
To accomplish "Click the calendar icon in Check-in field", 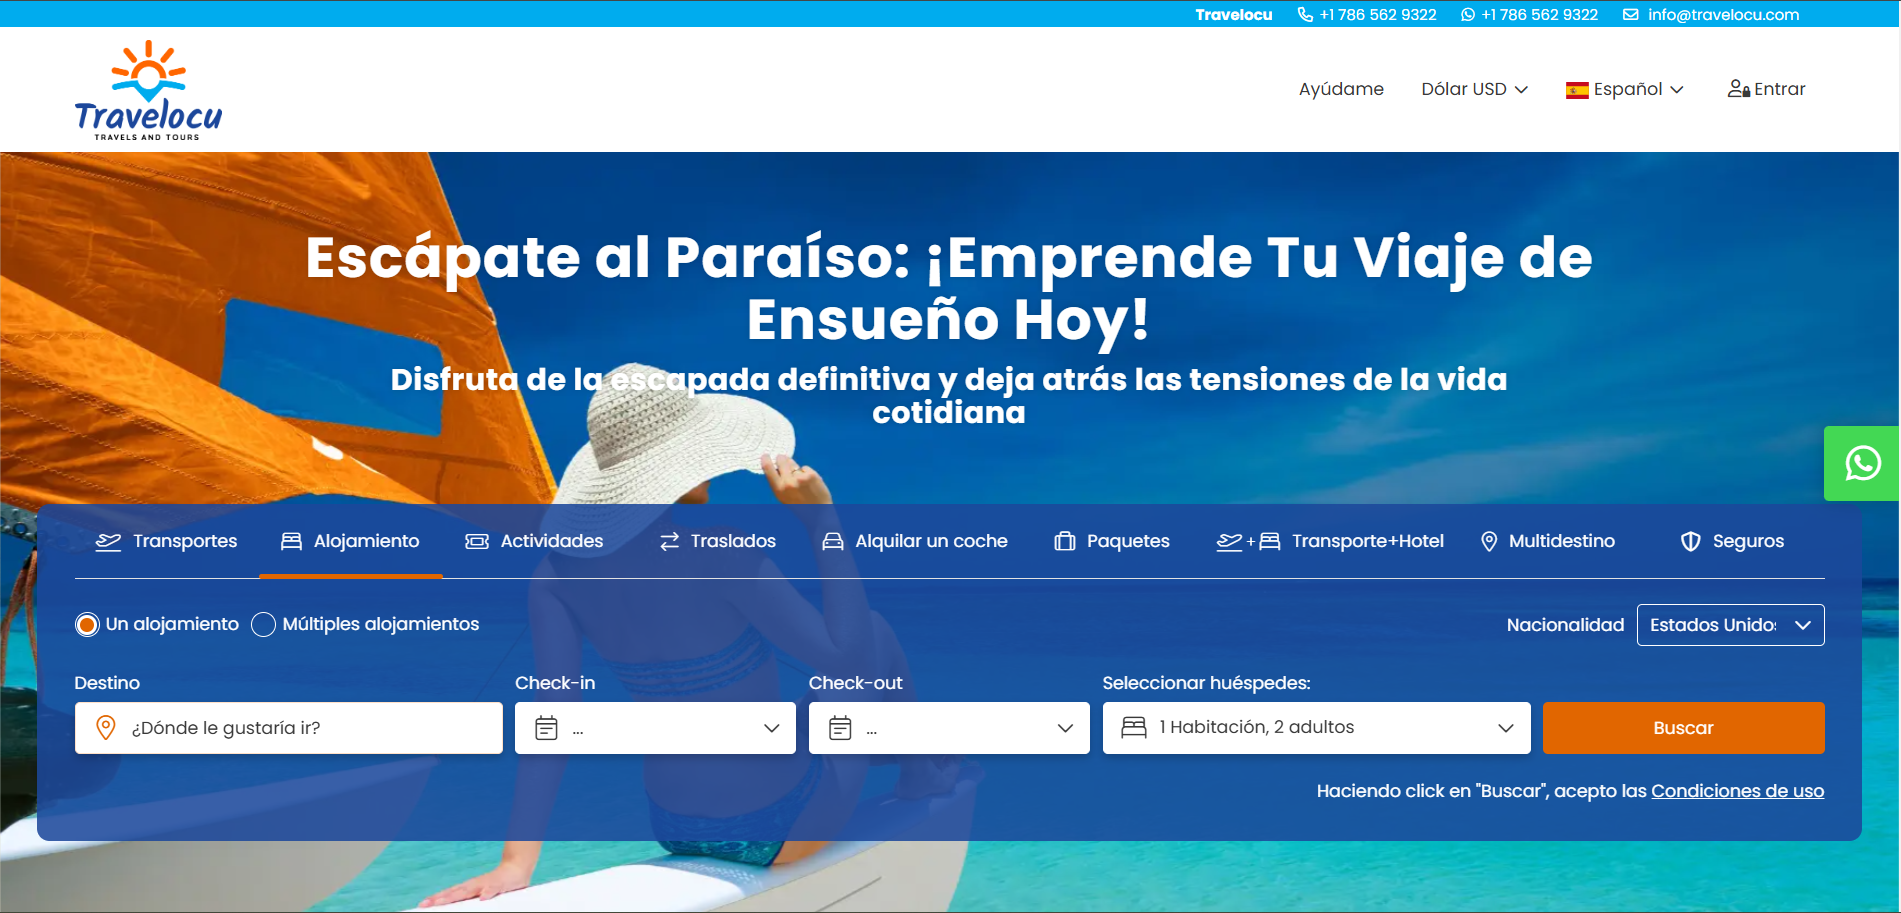I will [546, 728].
